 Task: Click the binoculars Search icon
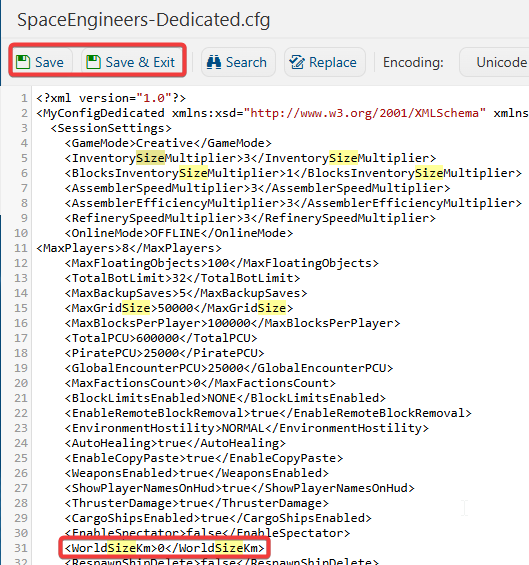pyautogui.click(x=214, y=62)
